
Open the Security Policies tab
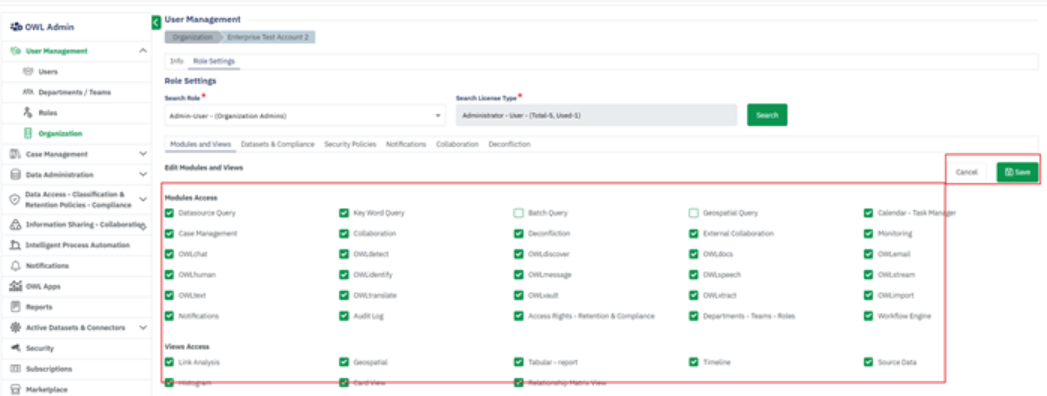[350, 144]
